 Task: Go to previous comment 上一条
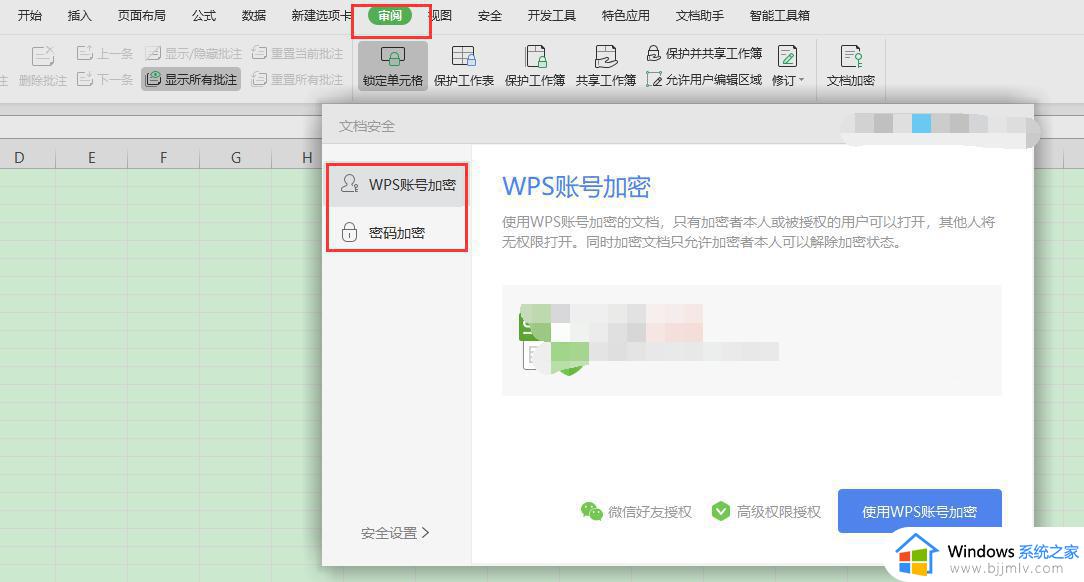coord(104,53)
